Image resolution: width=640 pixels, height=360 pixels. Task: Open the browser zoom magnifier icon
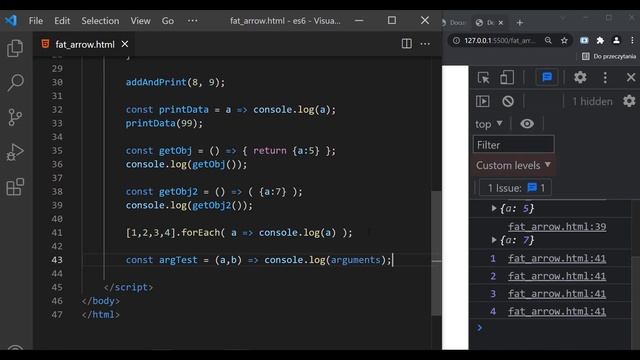click(548, 40)
